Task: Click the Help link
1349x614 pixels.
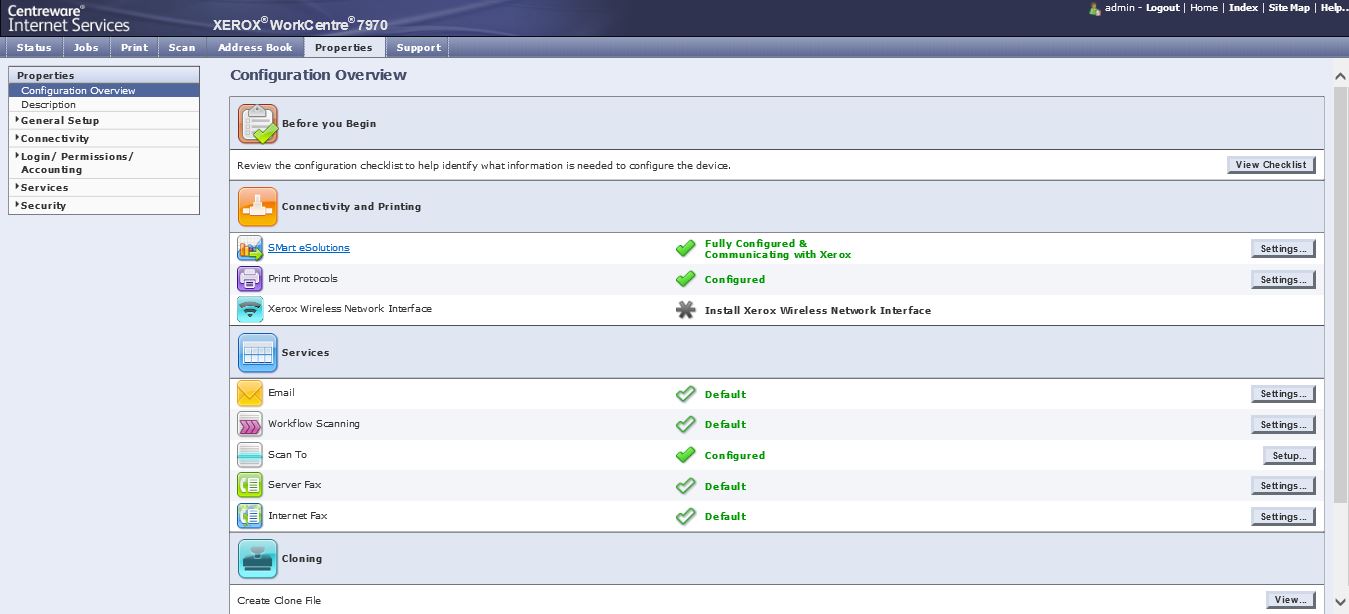Action: click(x=1334, y=7)
